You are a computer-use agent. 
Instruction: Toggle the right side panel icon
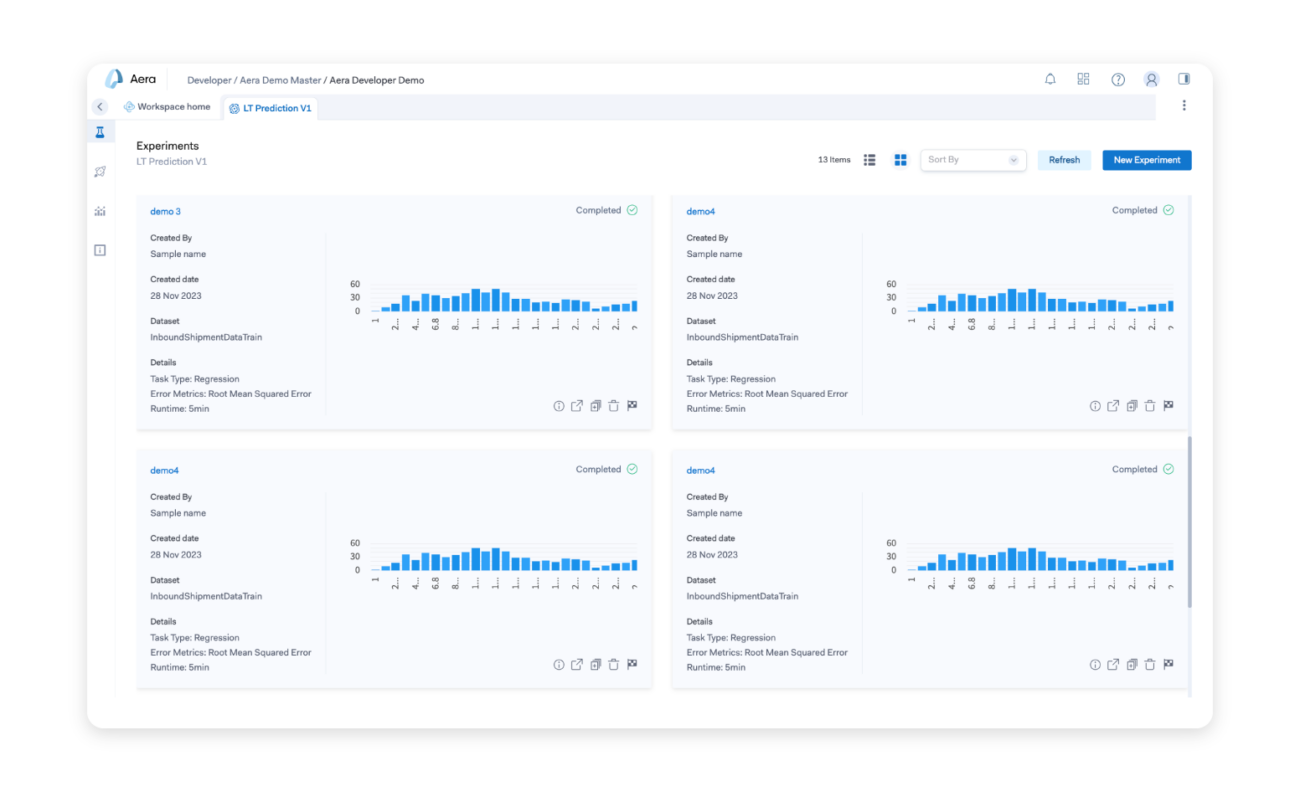point(1184,79)
